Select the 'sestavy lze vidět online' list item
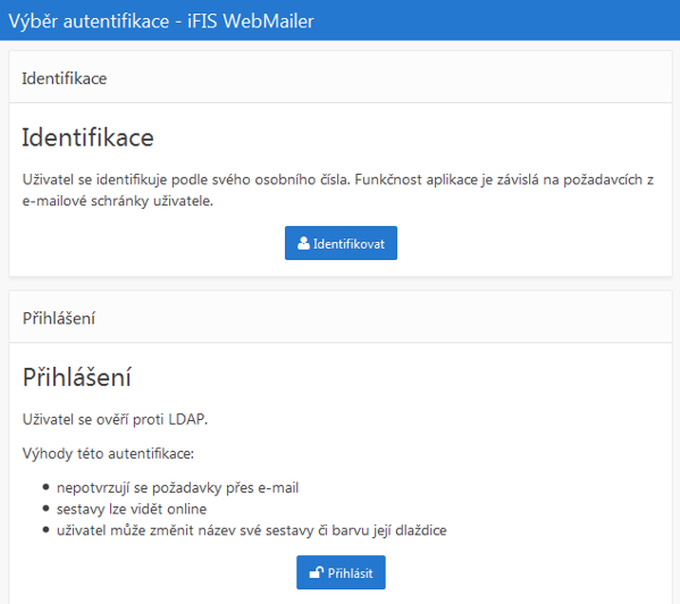This screenshot has width=680, height=604. pyautogui.click(x=131, y=509)
